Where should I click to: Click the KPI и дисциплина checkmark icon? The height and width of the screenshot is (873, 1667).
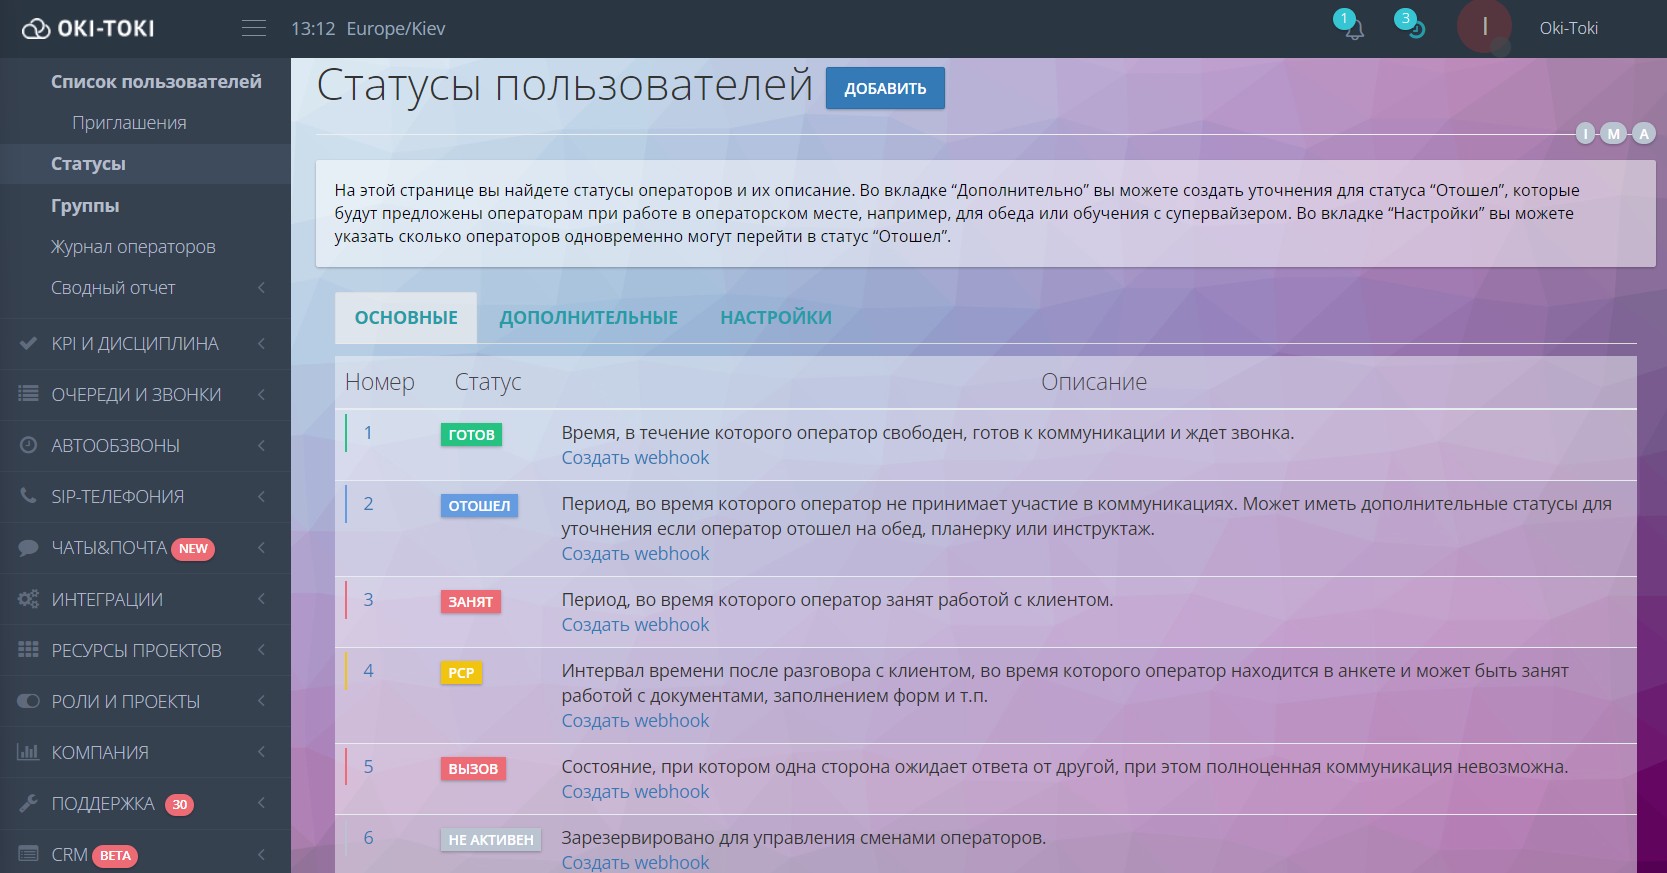pyautogui.click(x=28, y=343)
